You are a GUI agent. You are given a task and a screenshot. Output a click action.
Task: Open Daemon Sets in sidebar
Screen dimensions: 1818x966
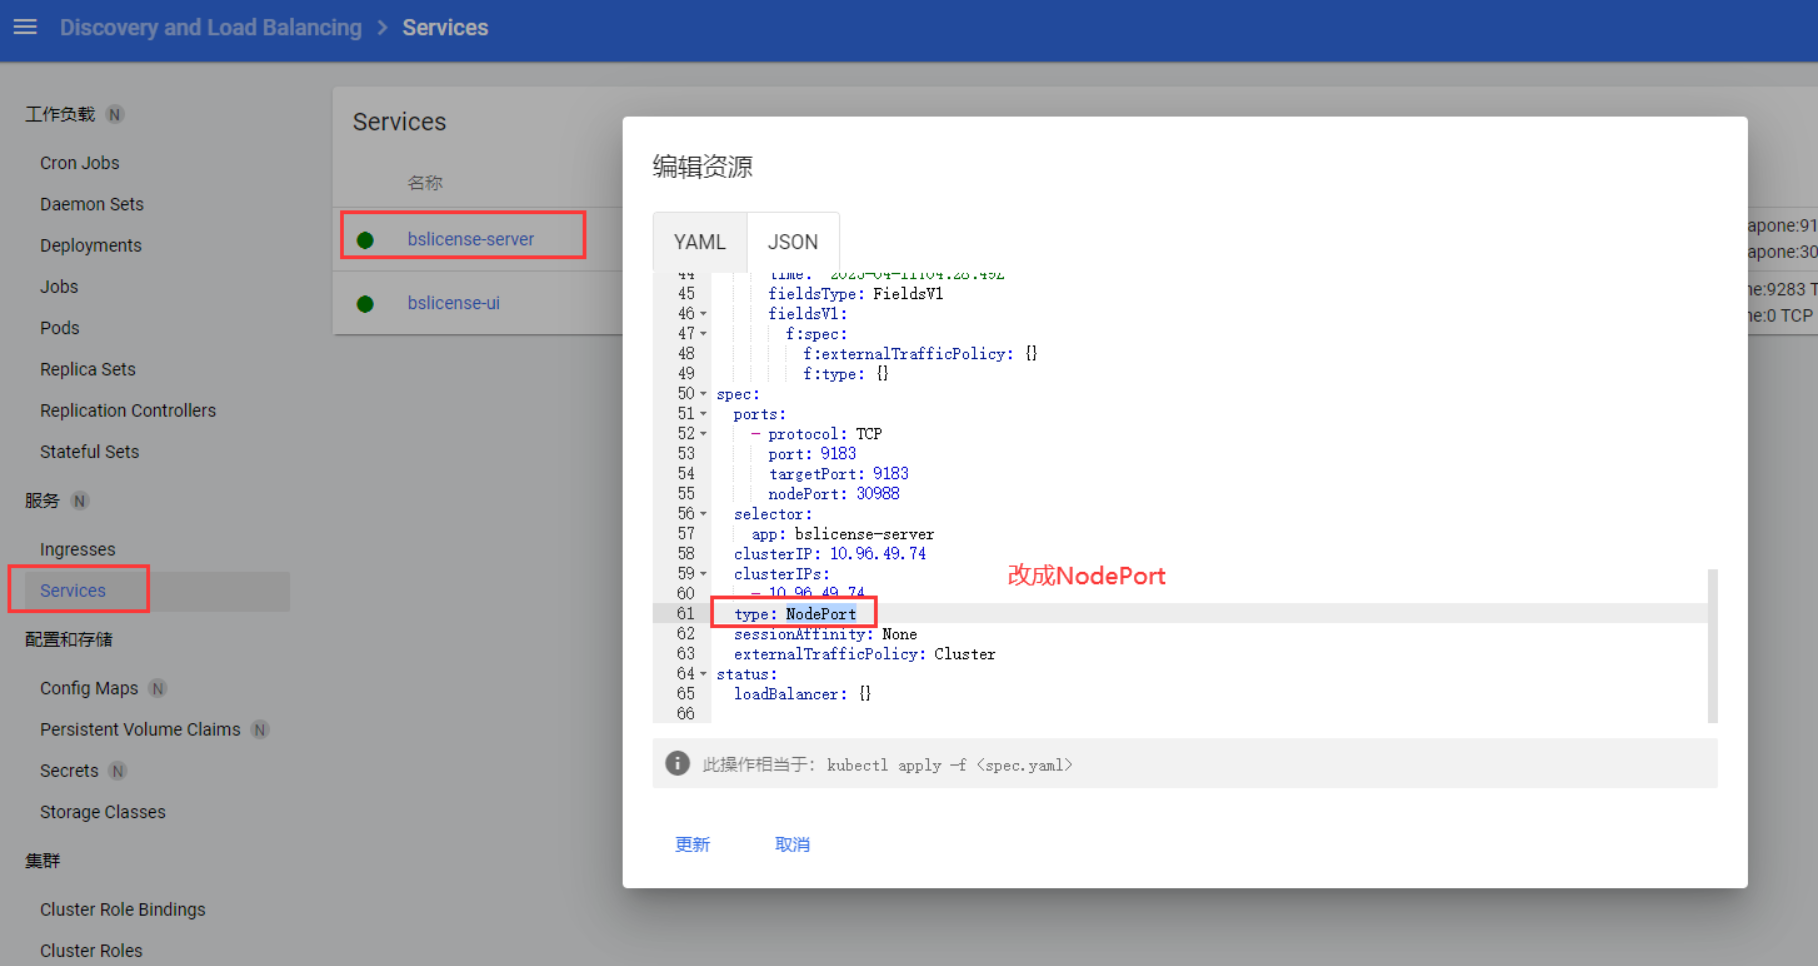(92, 204)
